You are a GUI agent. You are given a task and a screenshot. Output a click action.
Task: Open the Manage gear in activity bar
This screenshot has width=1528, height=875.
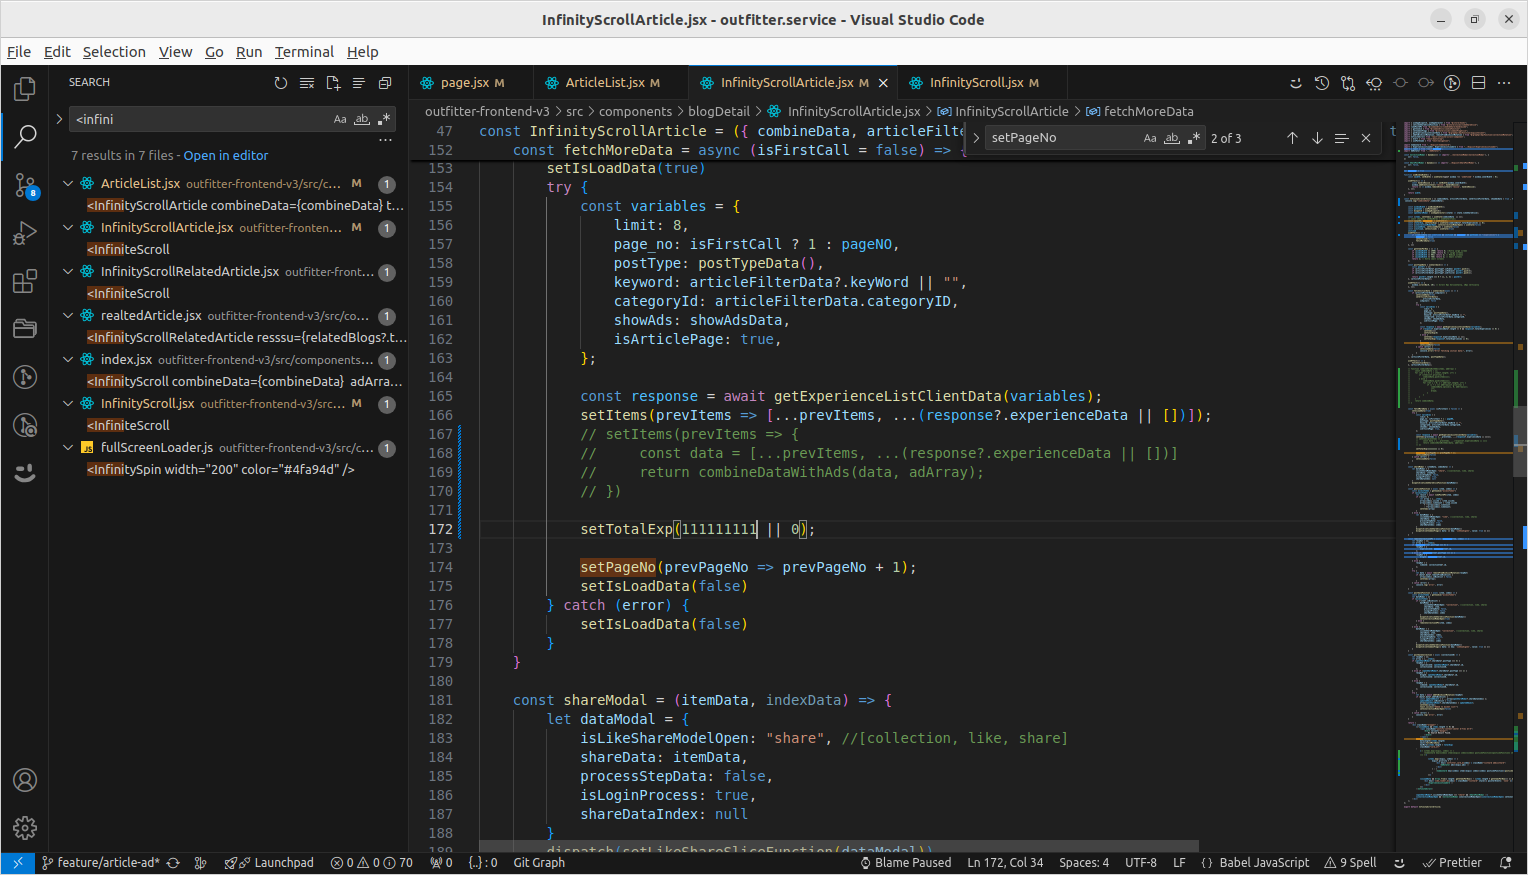point(25,828)
